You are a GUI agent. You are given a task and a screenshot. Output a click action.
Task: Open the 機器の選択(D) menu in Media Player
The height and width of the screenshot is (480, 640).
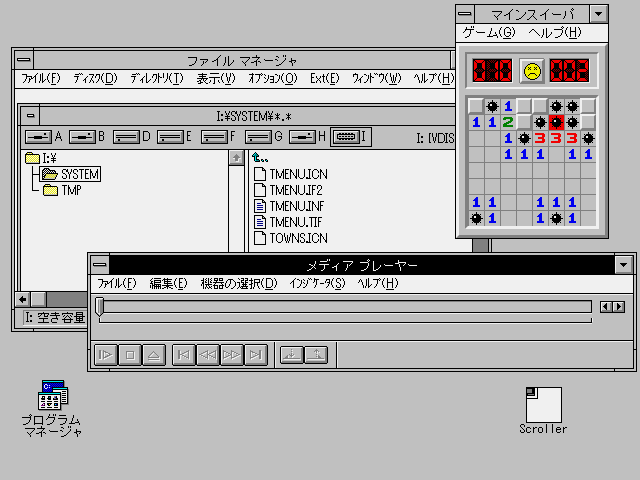[238, 284]
